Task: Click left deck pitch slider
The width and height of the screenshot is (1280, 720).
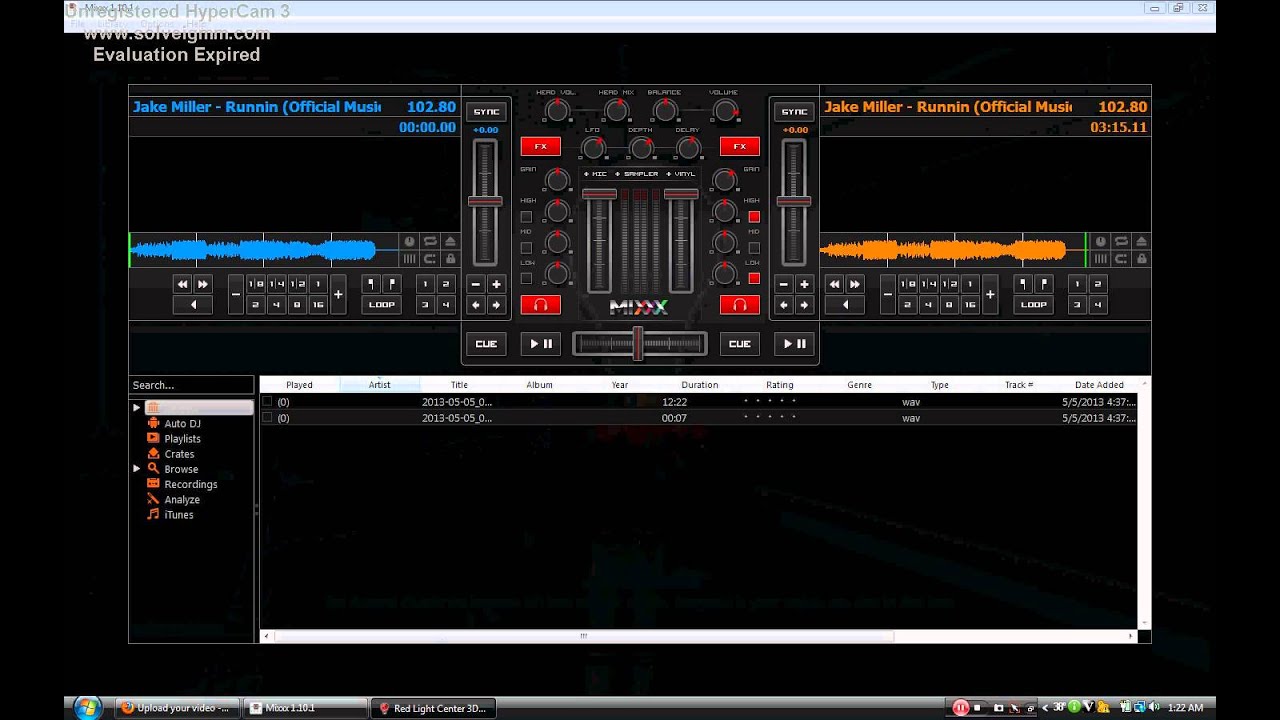Action: point(485,203)
